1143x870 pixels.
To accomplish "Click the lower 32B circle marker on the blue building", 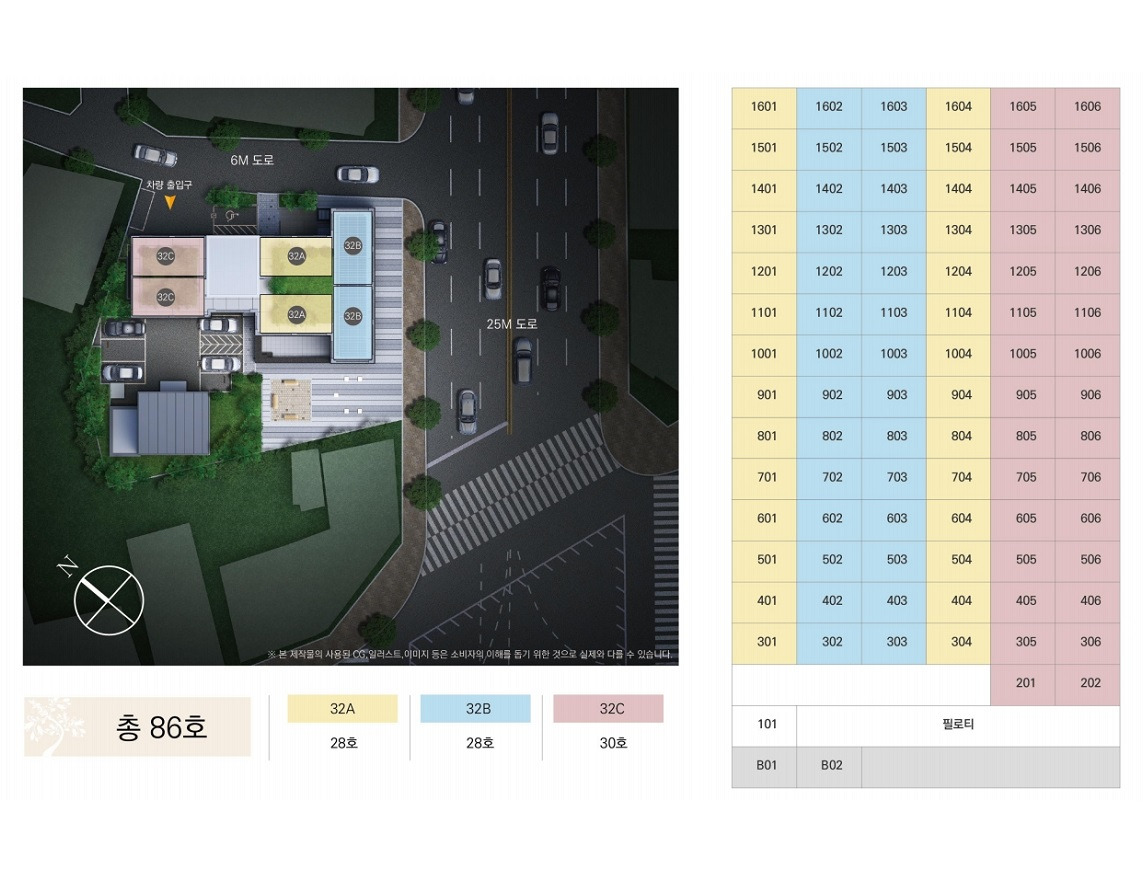I will [x=353, y=316].
